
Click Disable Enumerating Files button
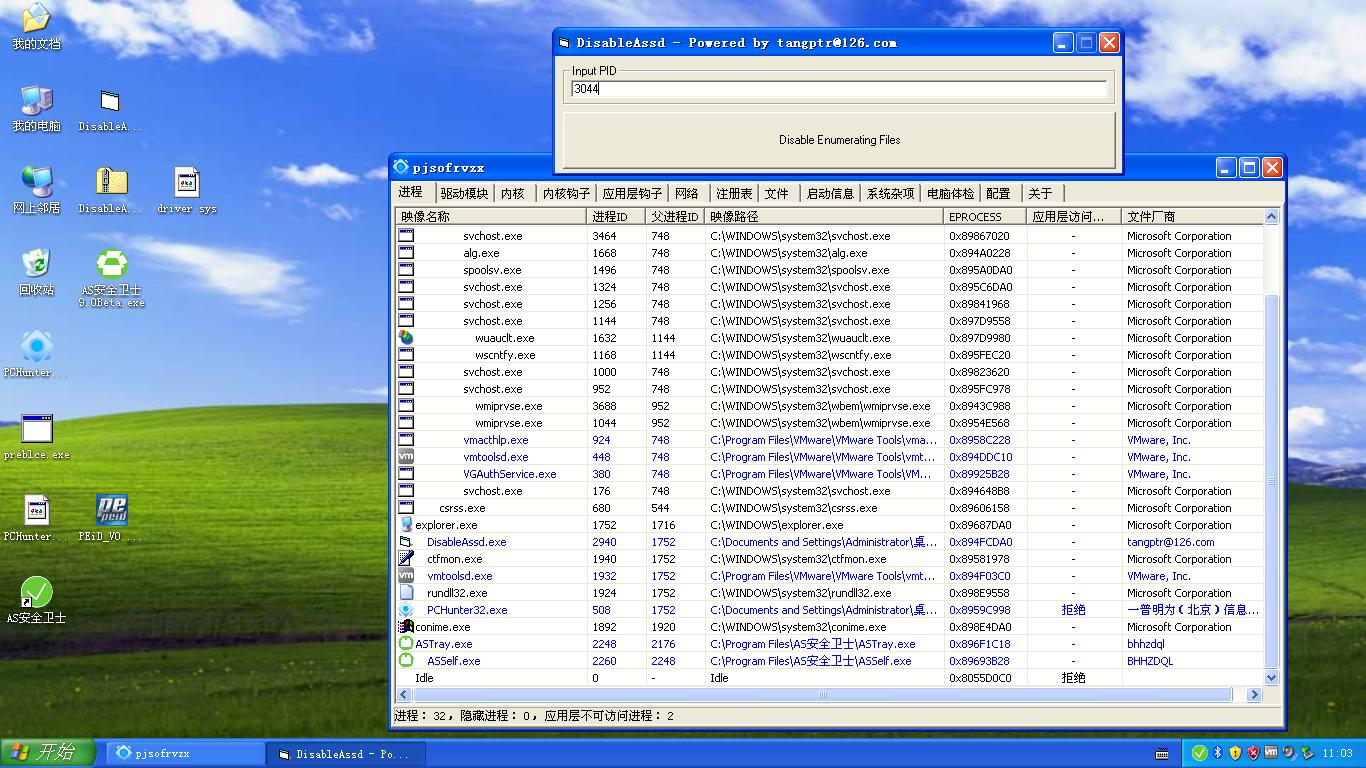pos(839,140)
